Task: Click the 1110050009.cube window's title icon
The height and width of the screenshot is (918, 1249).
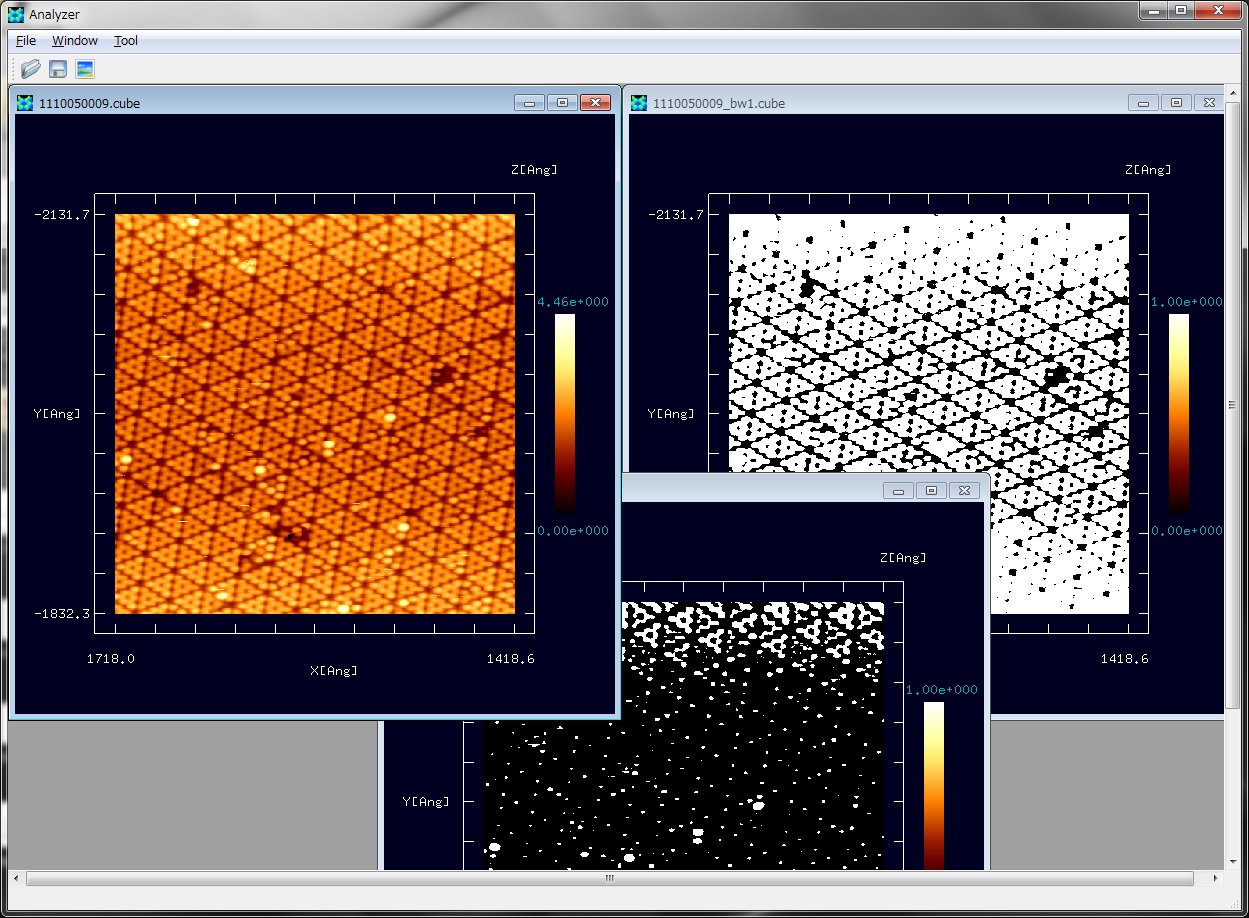Action: [x=25, y=102]
